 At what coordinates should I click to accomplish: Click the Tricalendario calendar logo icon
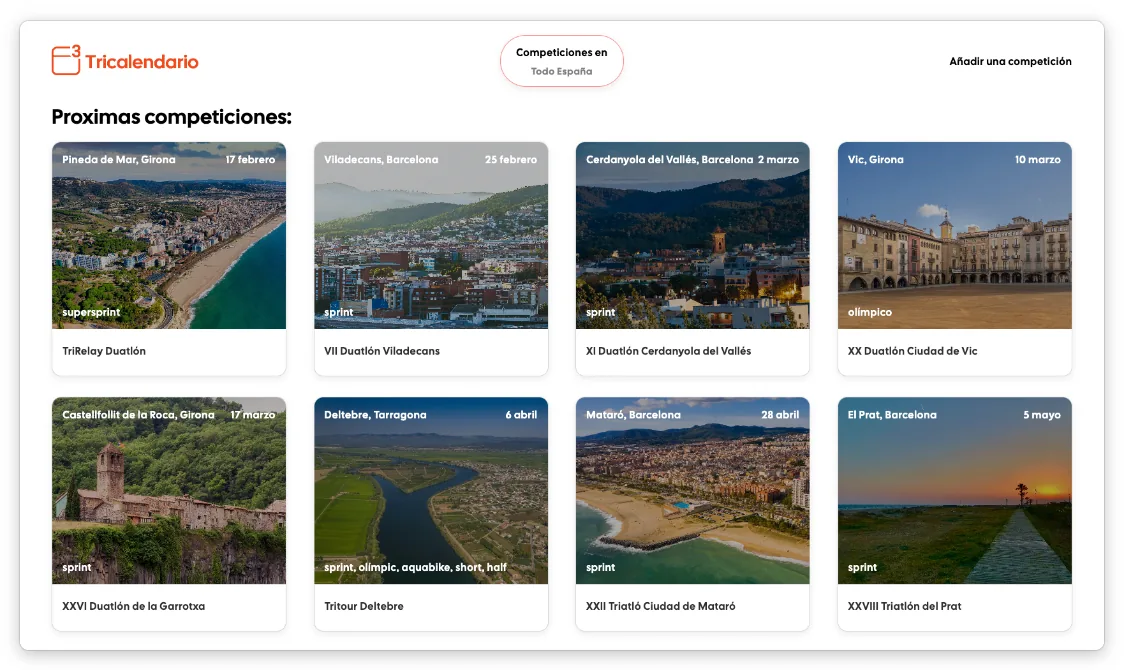[x=66, y=59]
